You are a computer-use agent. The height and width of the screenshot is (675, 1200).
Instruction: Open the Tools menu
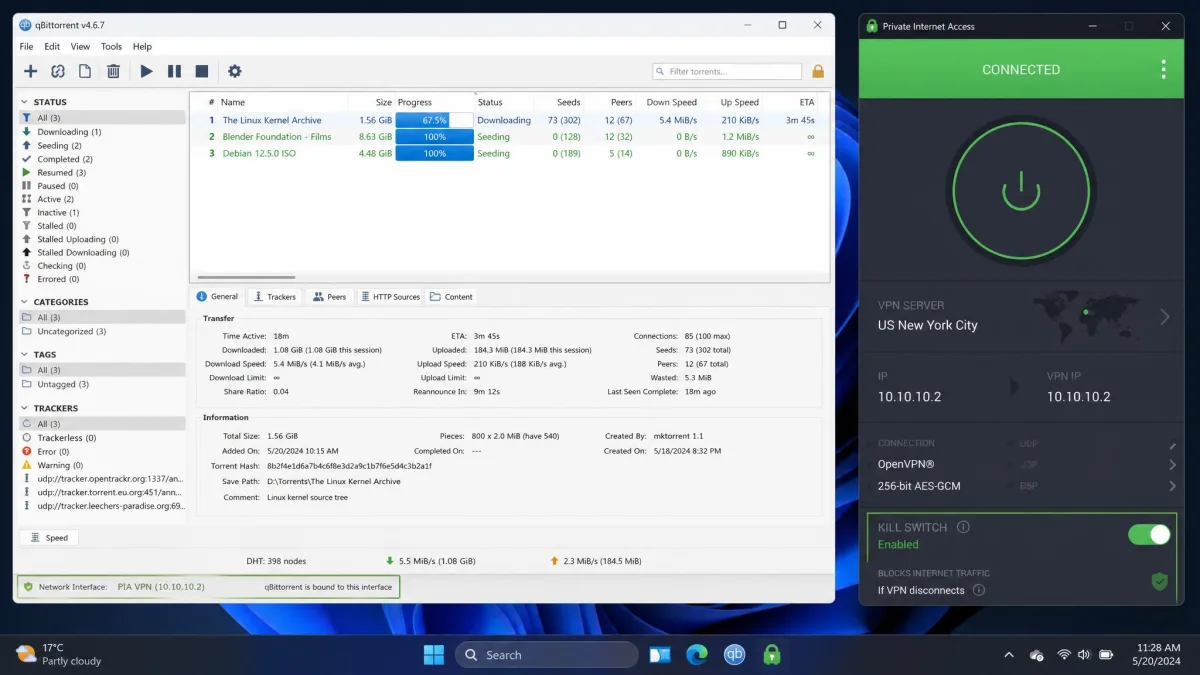coord(111,46)
